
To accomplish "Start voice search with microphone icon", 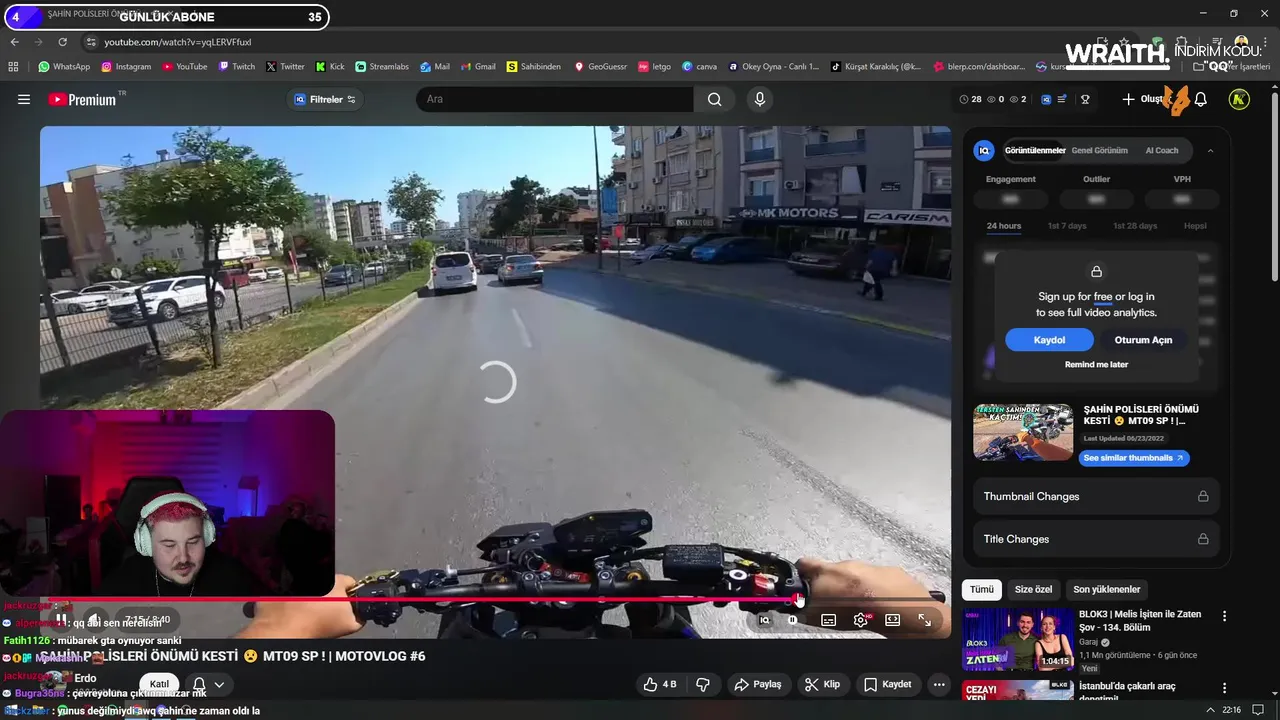I will [760, 99].
